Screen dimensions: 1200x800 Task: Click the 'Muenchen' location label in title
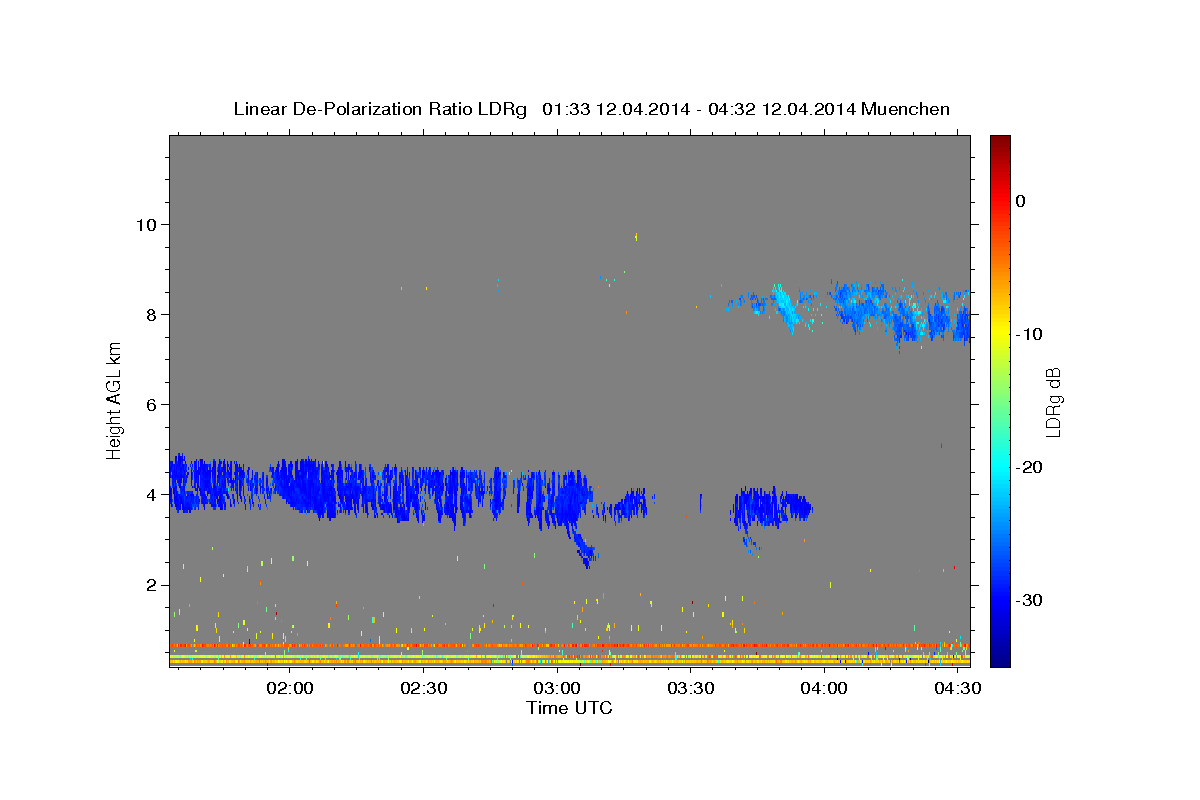click(x=905, y=109)
